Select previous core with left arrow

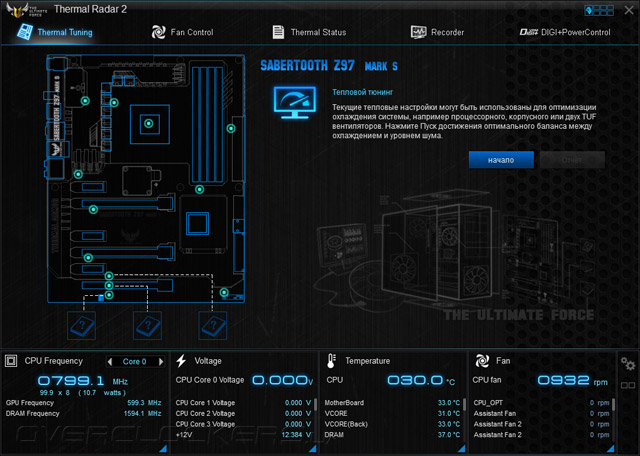110,361
